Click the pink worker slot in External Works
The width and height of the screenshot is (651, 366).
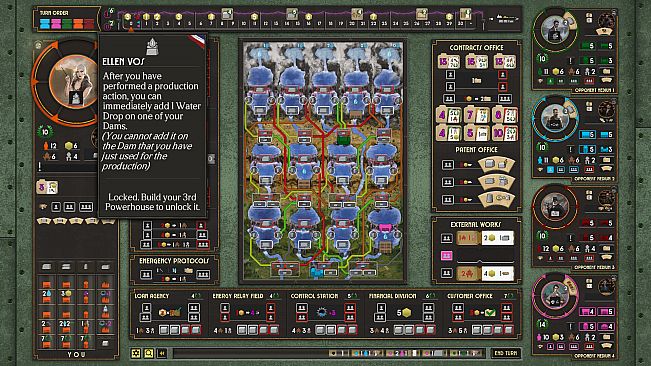[446, 255]
